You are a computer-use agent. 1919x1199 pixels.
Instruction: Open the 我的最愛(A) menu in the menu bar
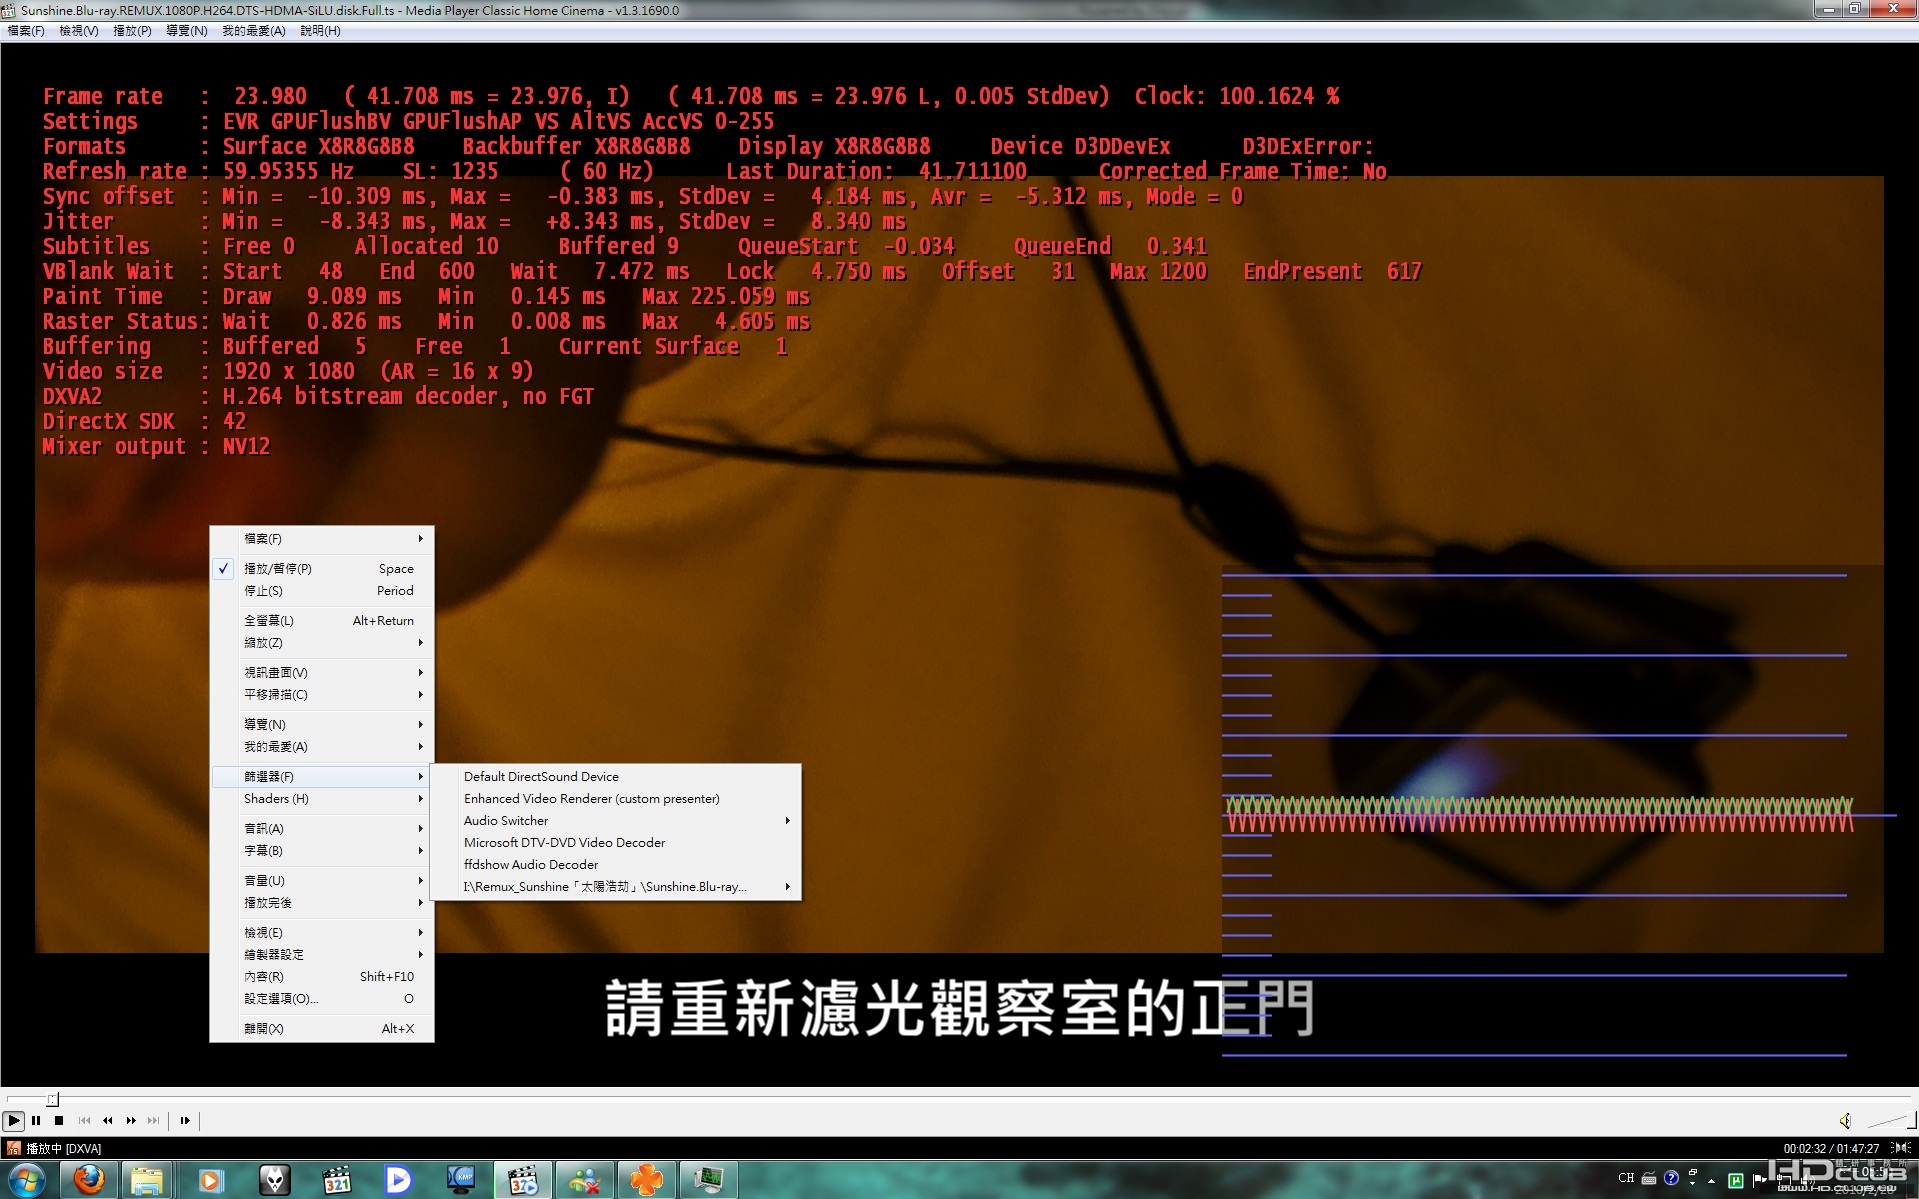pos(253,31)
